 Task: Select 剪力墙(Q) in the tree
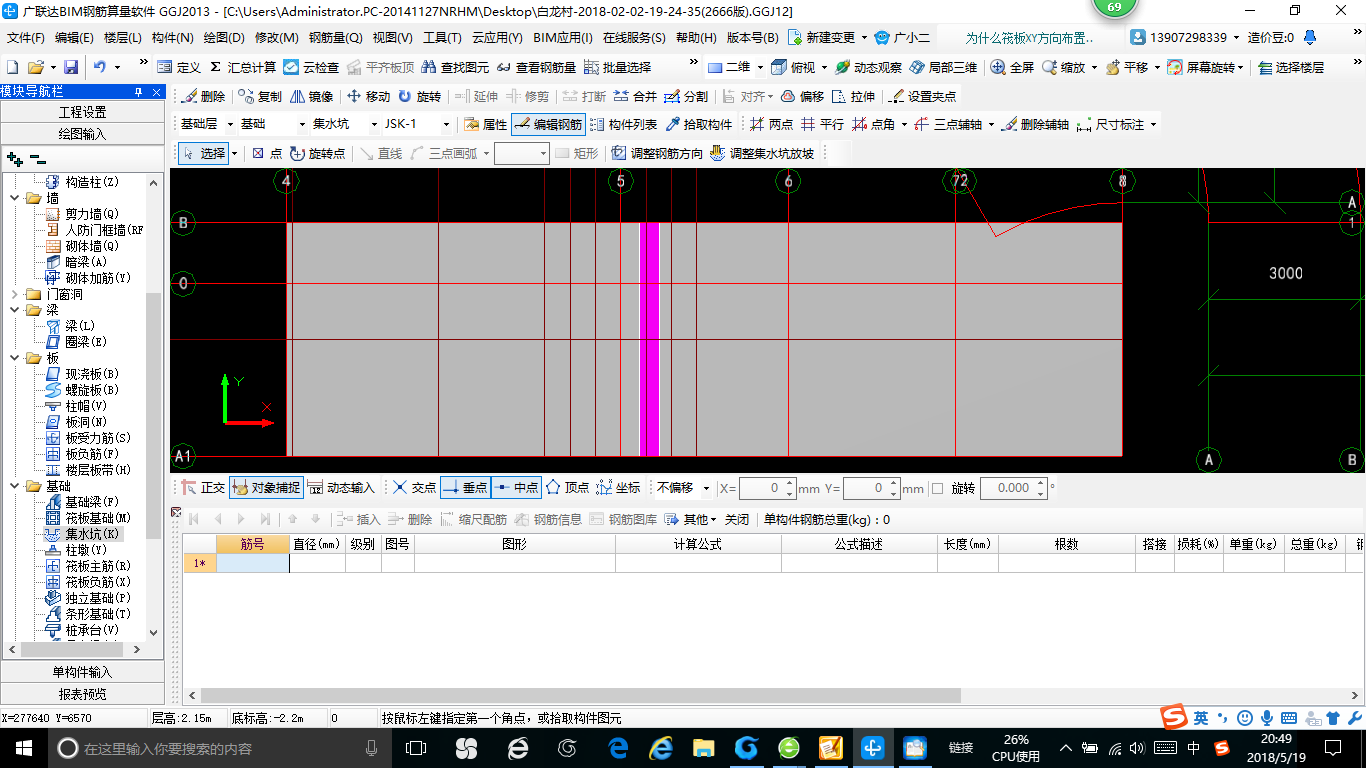92,214
